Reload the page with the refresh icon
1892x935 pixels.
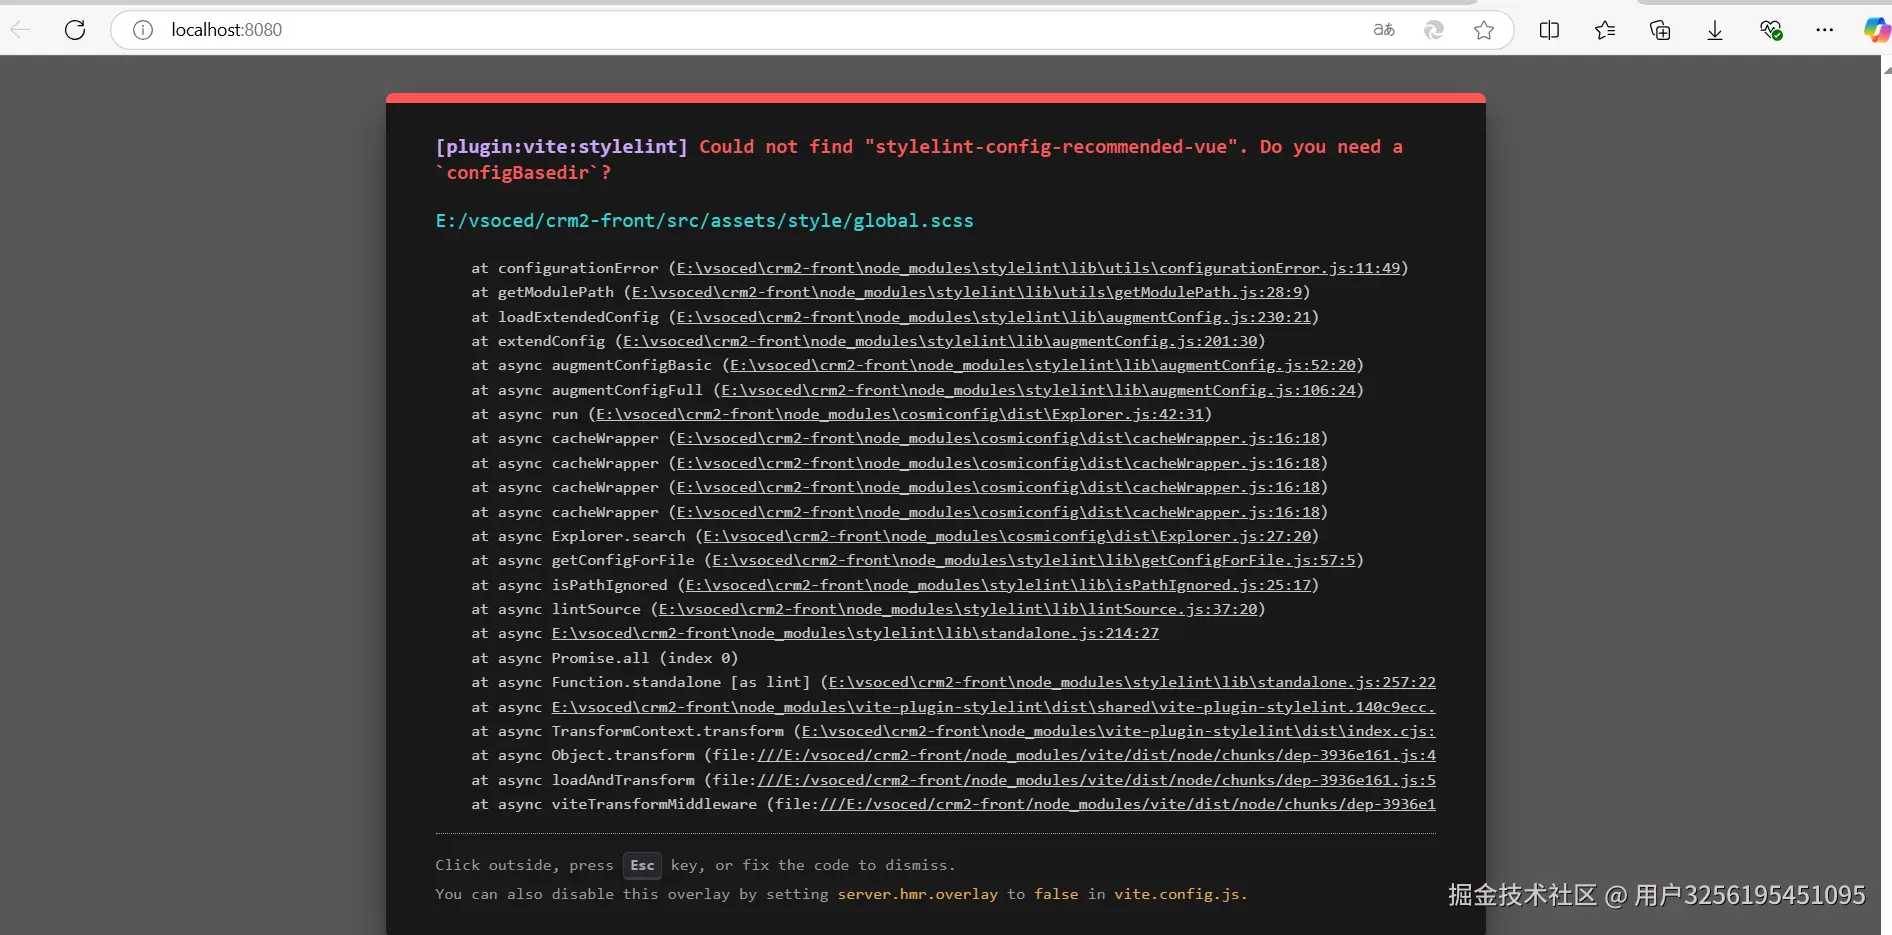point(75,30)
